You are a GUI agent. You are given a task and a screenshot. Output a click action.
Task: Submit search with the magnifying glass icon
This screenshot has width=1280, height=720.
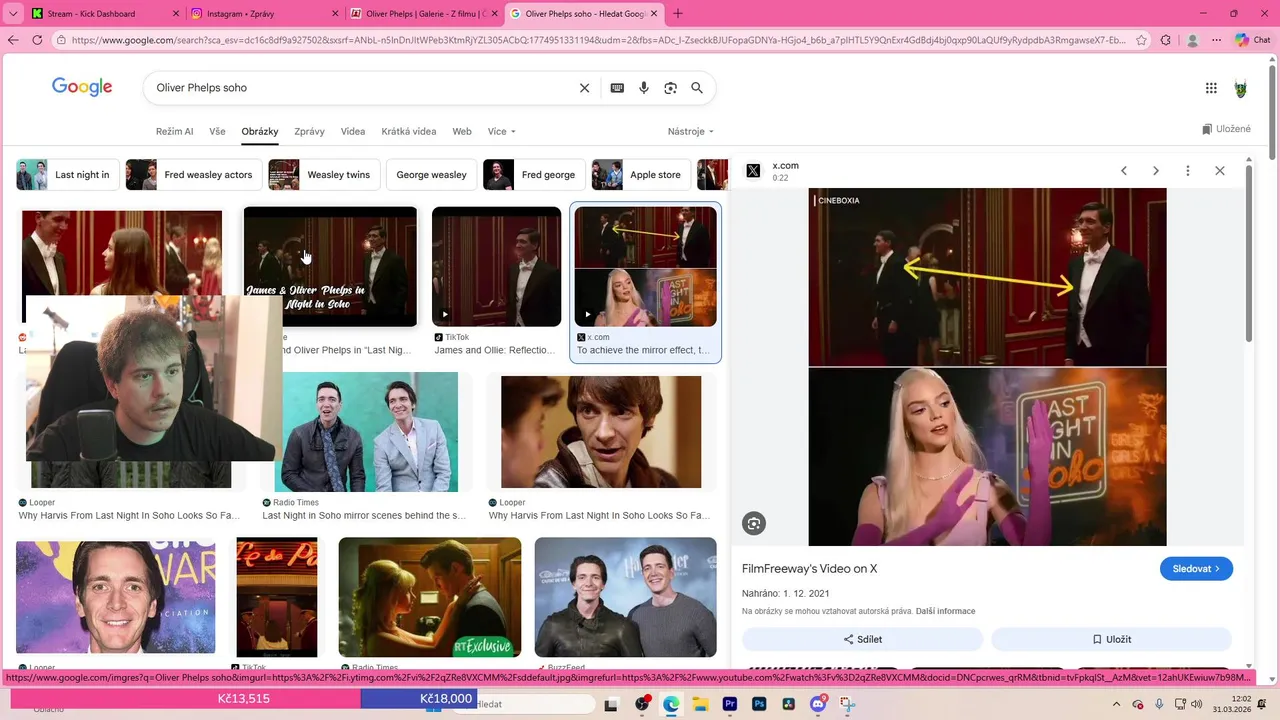click(x=697, y=88)
